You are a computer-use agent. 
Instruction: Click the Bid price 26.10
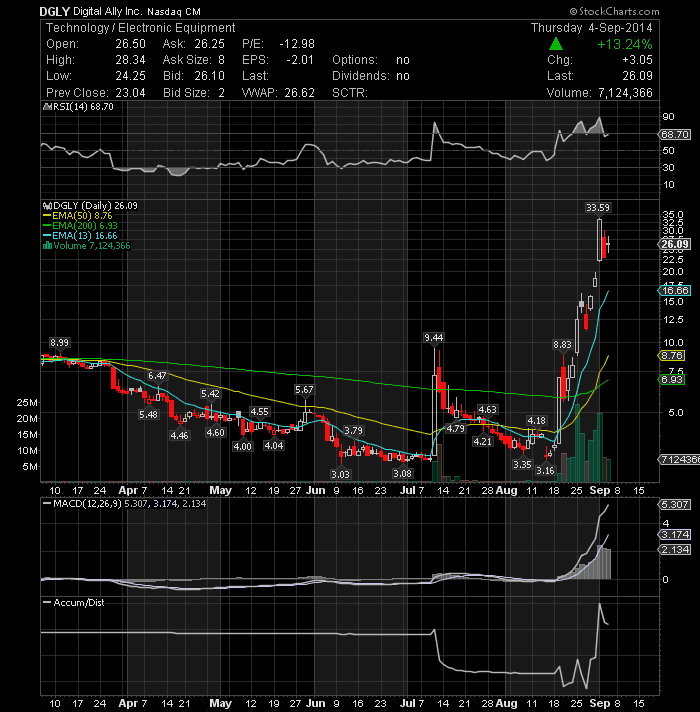[x=209, y=75]
